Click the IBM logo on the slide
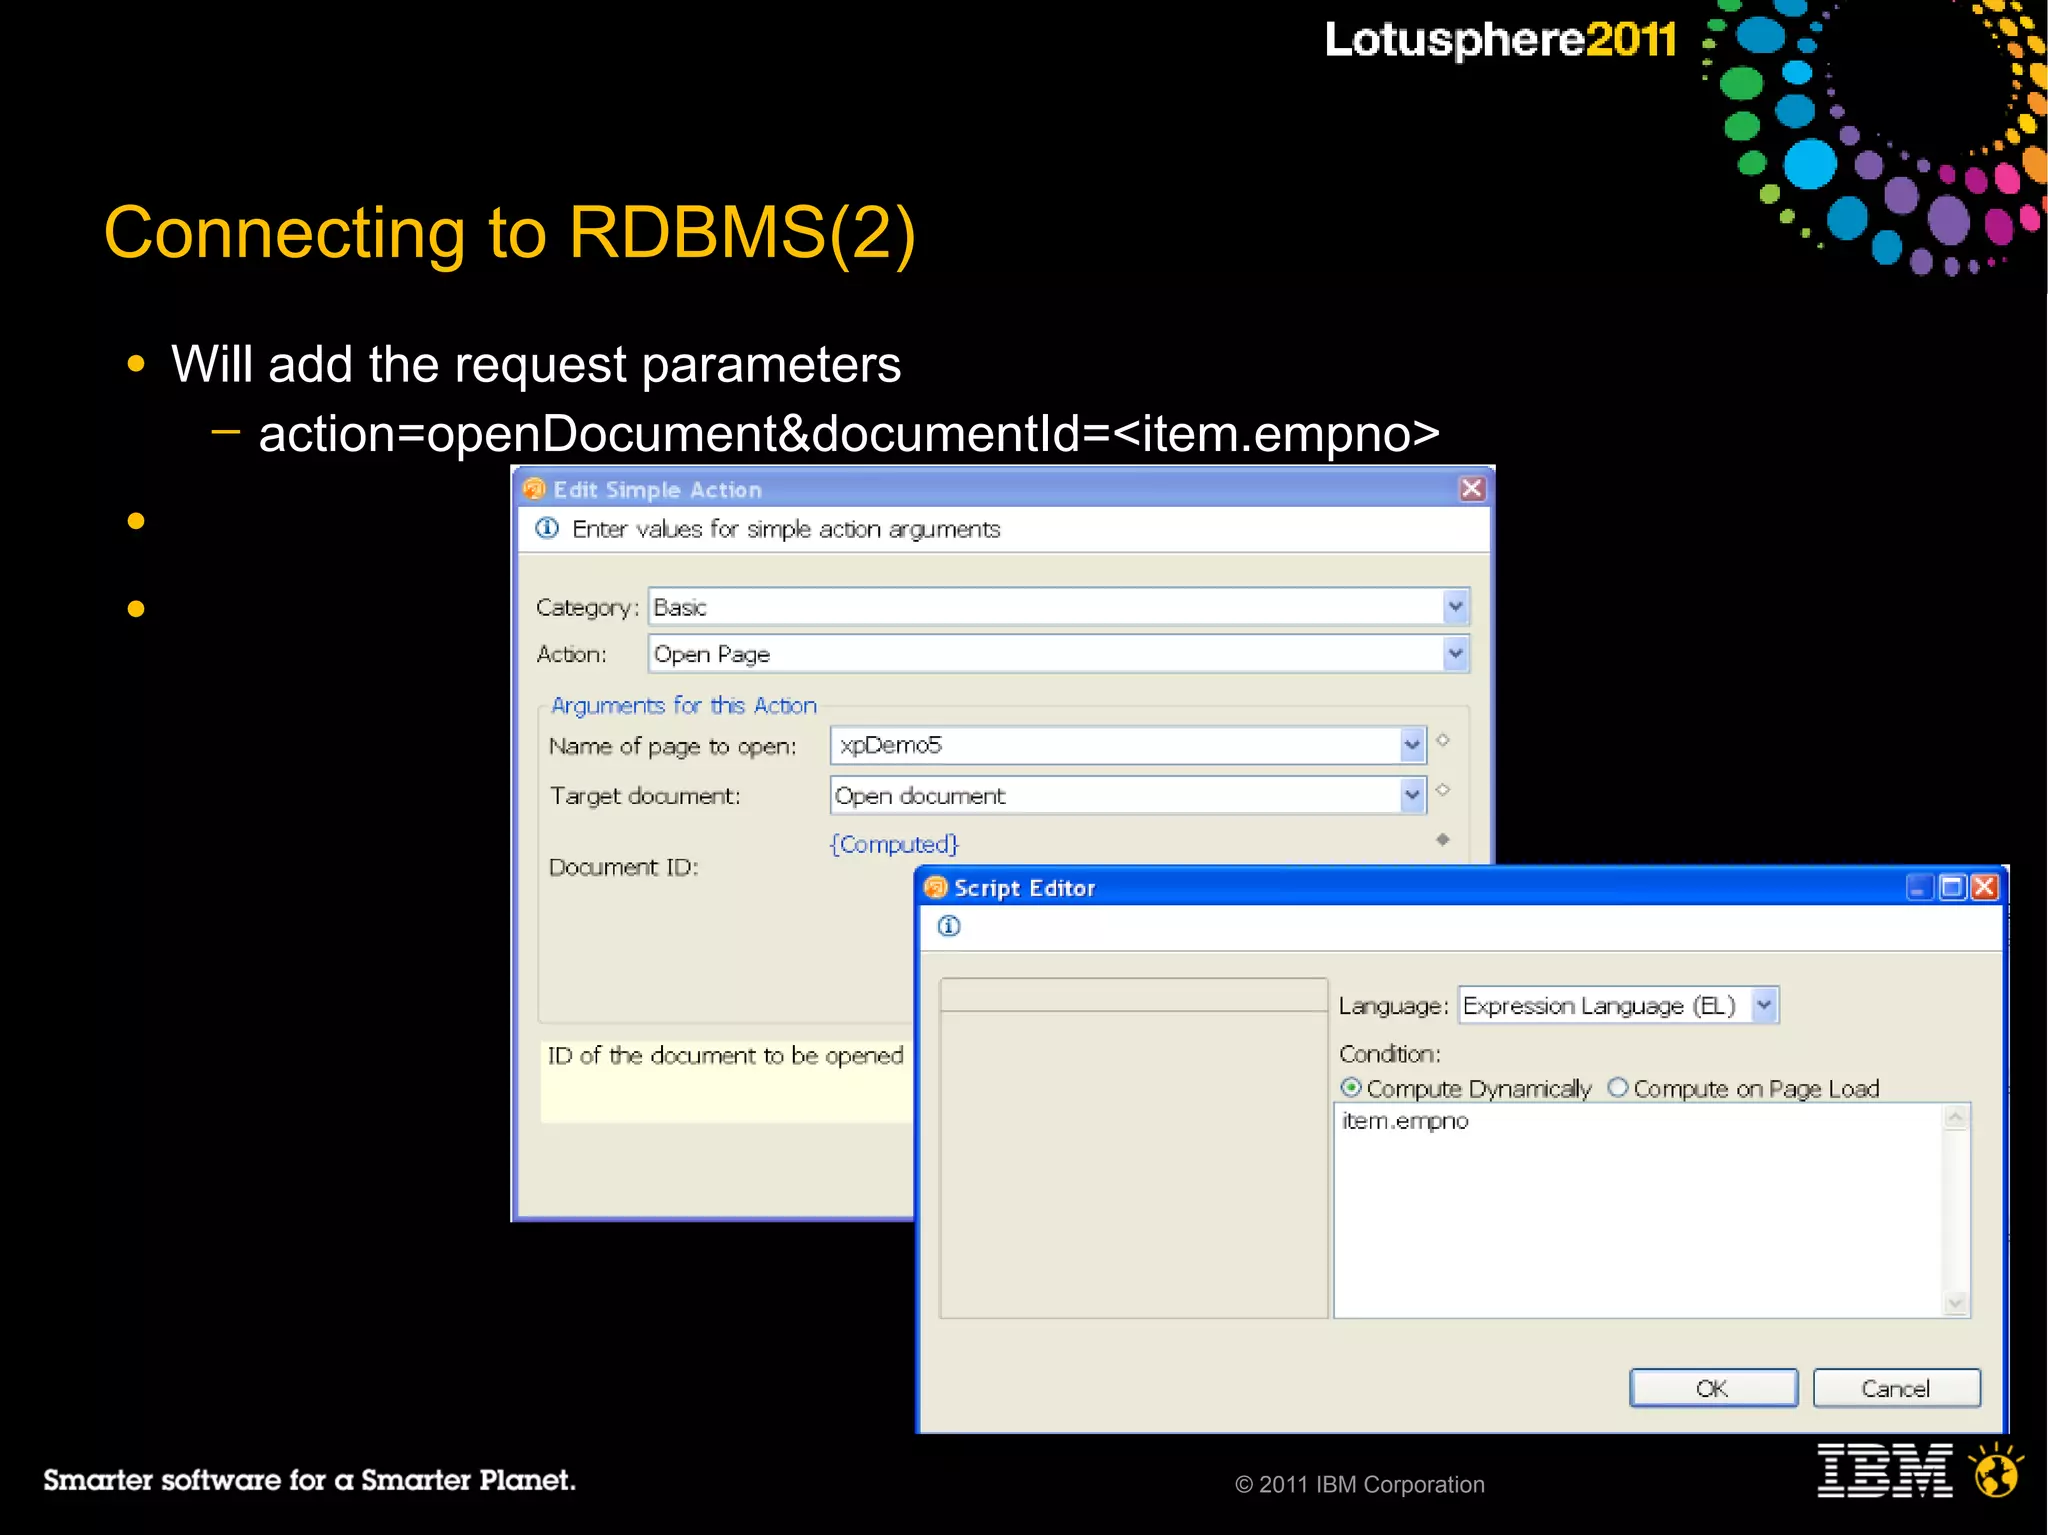 tap(1885, 1470)
